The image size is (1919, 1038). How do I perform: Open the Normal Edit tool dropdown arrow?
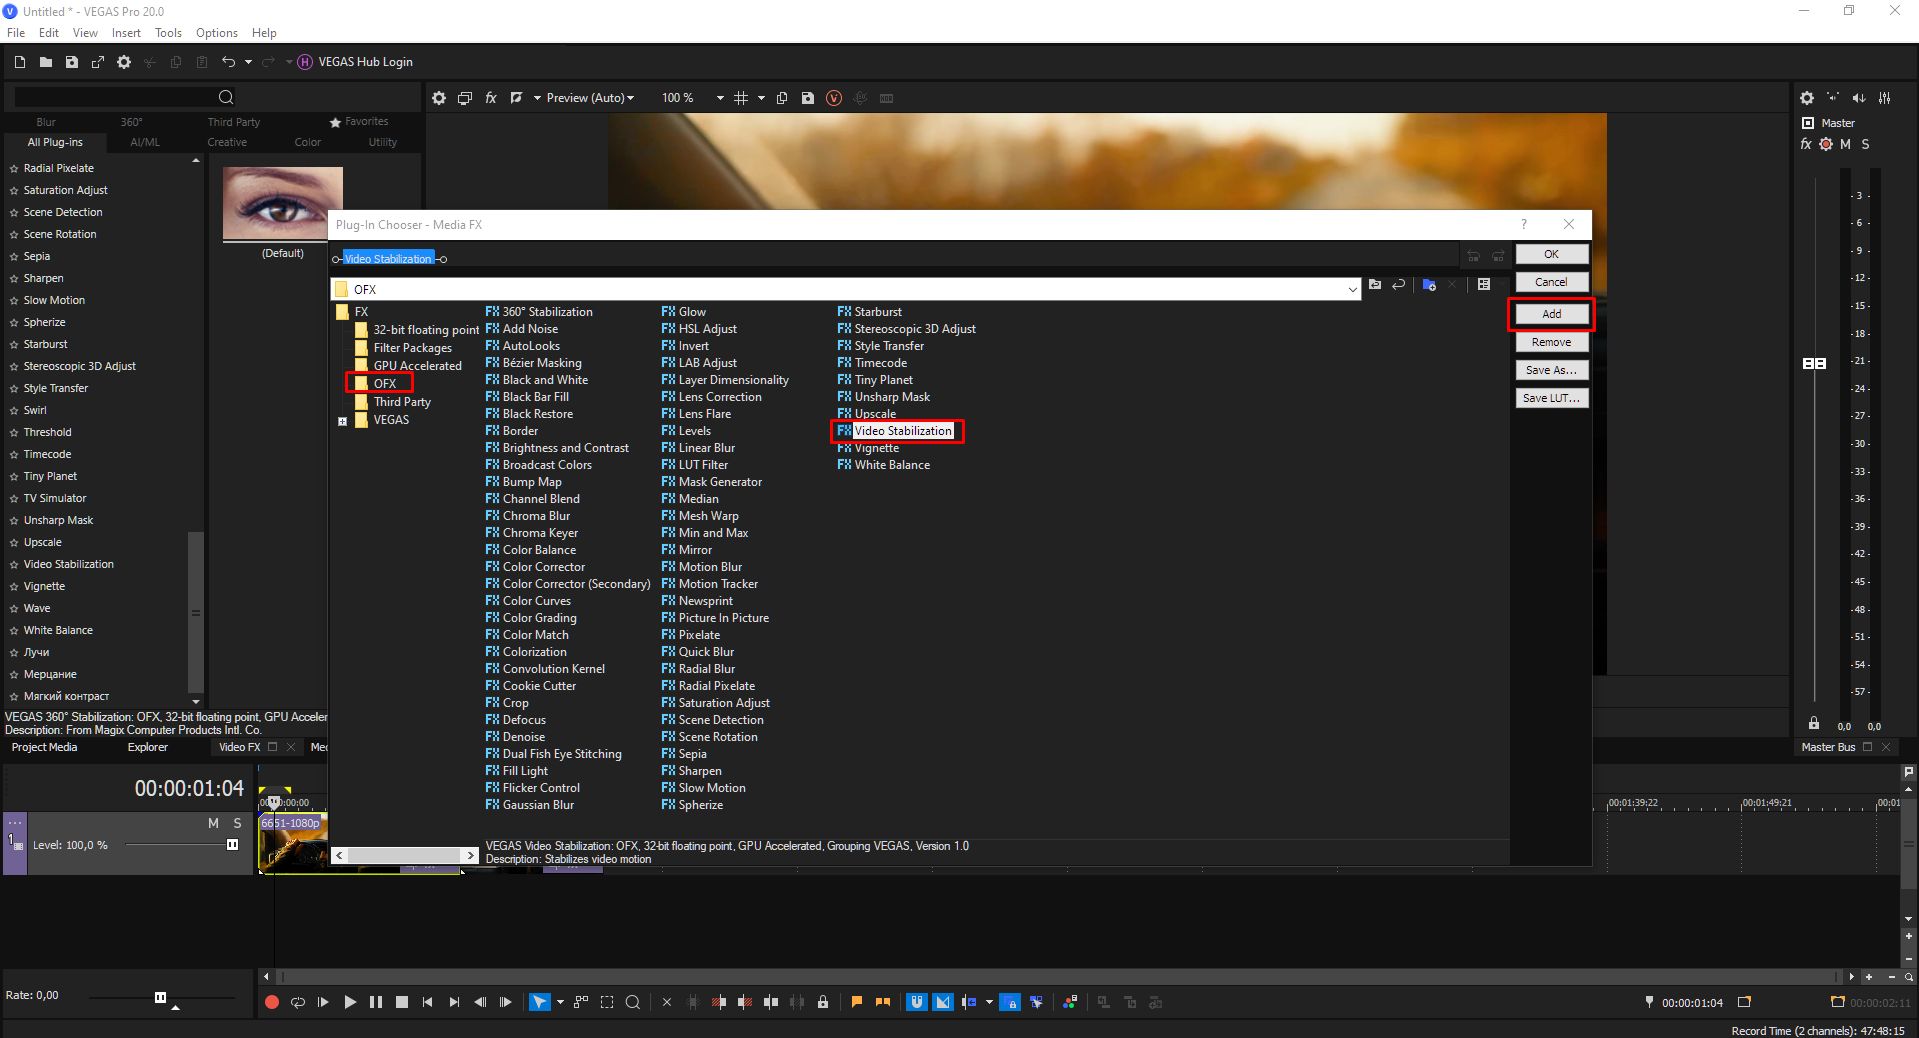pos(560,1002)
